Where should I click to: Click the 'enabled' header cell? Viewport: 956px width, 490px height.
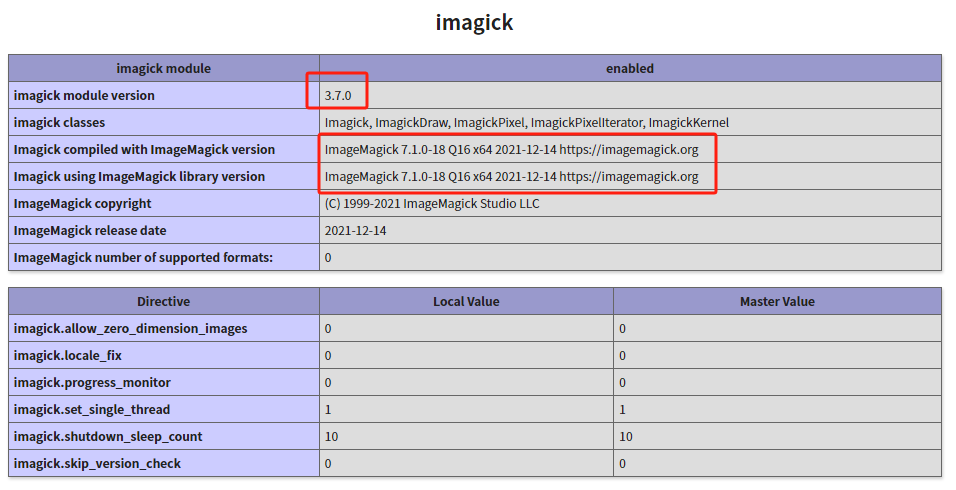point(630,69)
